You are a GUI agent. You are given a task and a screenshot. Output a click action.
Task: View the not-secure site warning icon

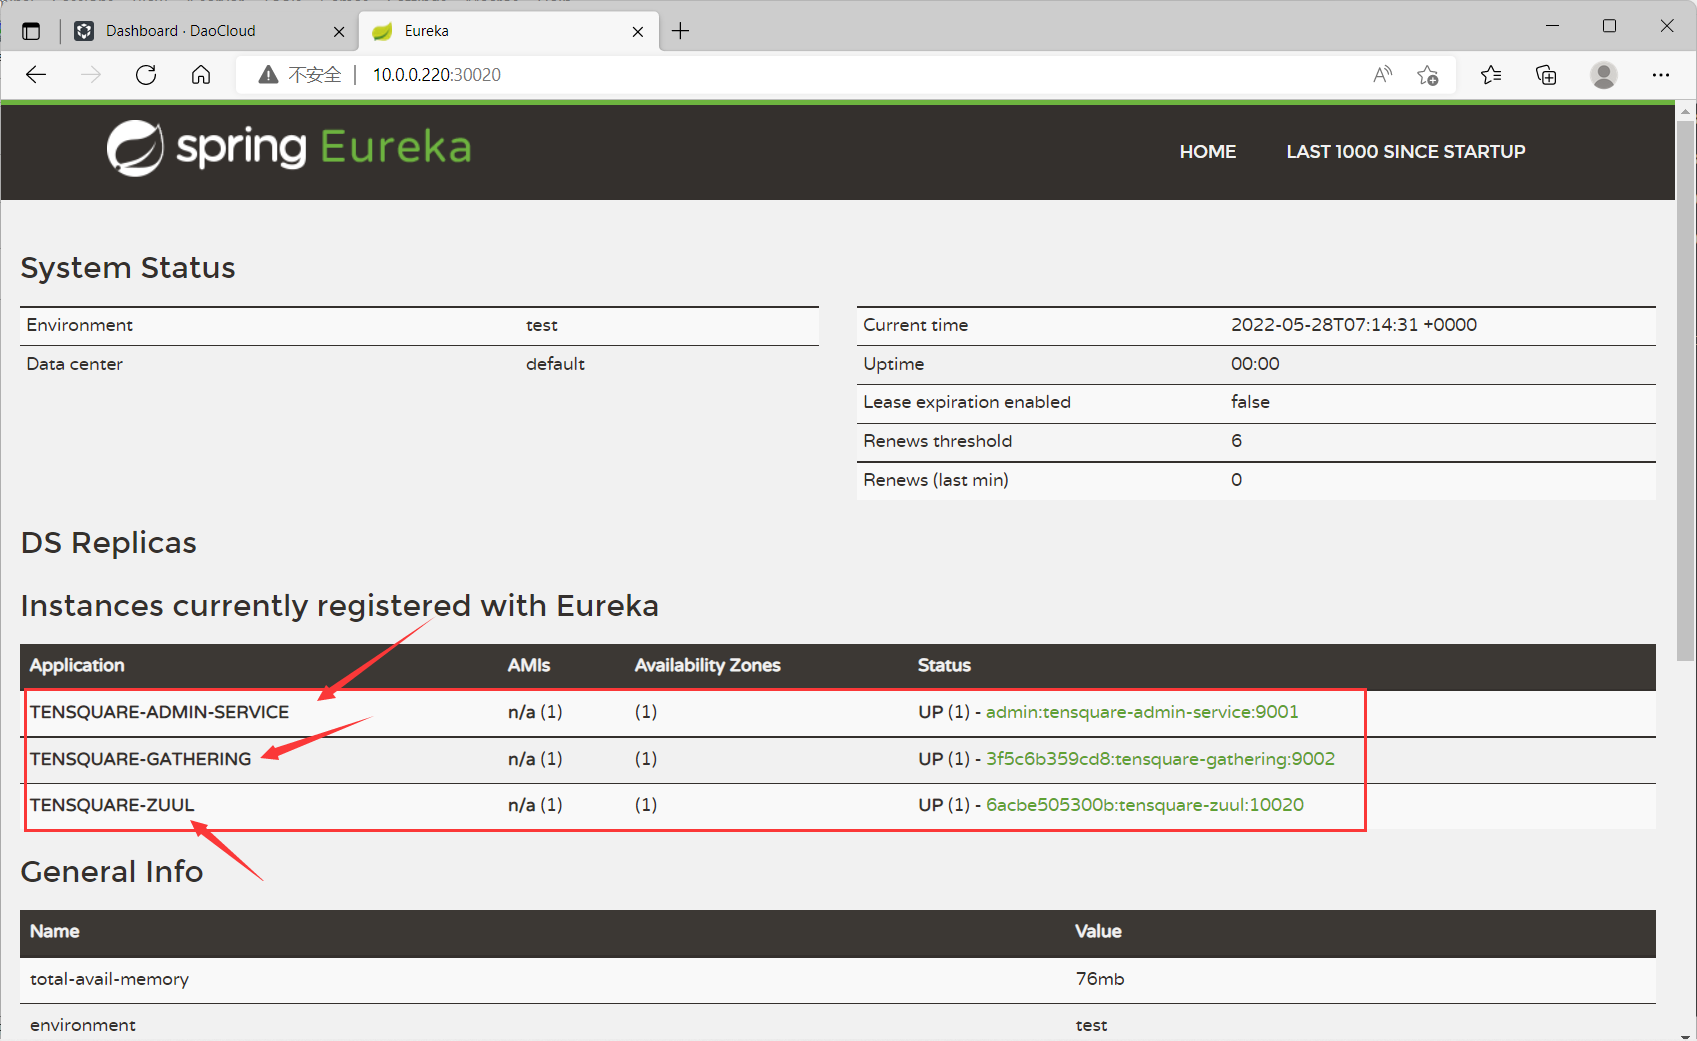pos(268,75)
